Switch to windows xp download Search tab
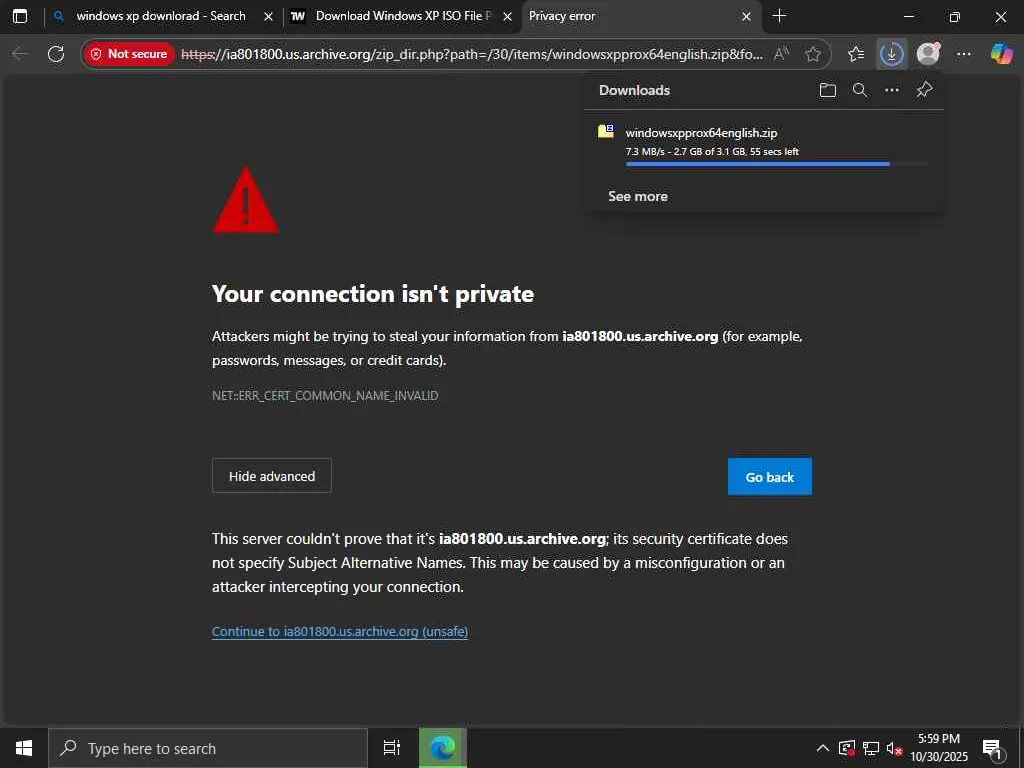Screen dimensions: 1024x768 [x=163, y=16]
